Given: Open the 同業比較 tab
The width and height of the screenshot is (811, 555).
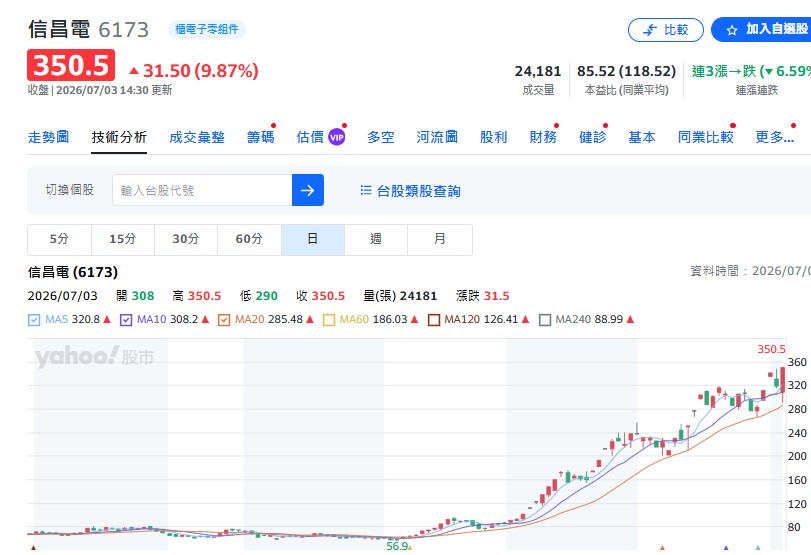Looking at the screenshot, I should click(x=705, y=137).
